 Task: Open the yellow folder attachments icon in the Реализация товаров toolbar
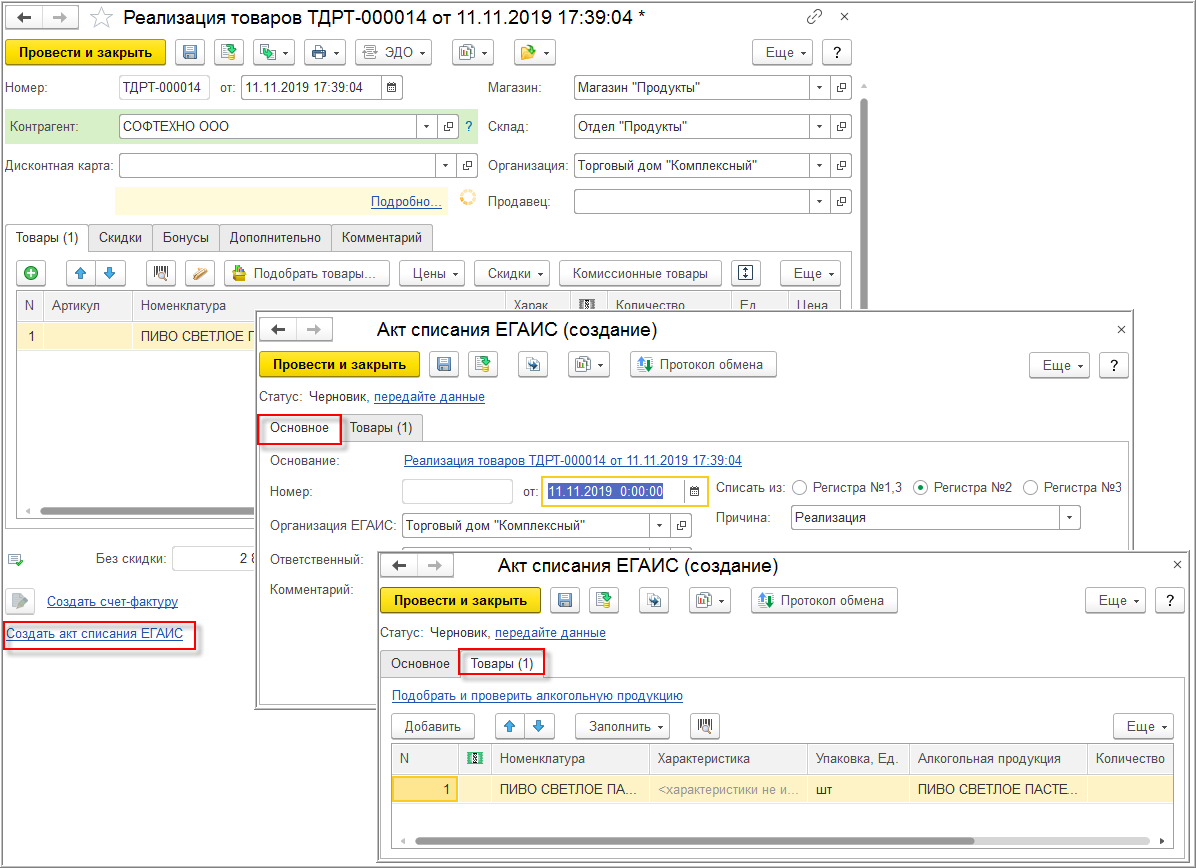[x=534, y=53]
